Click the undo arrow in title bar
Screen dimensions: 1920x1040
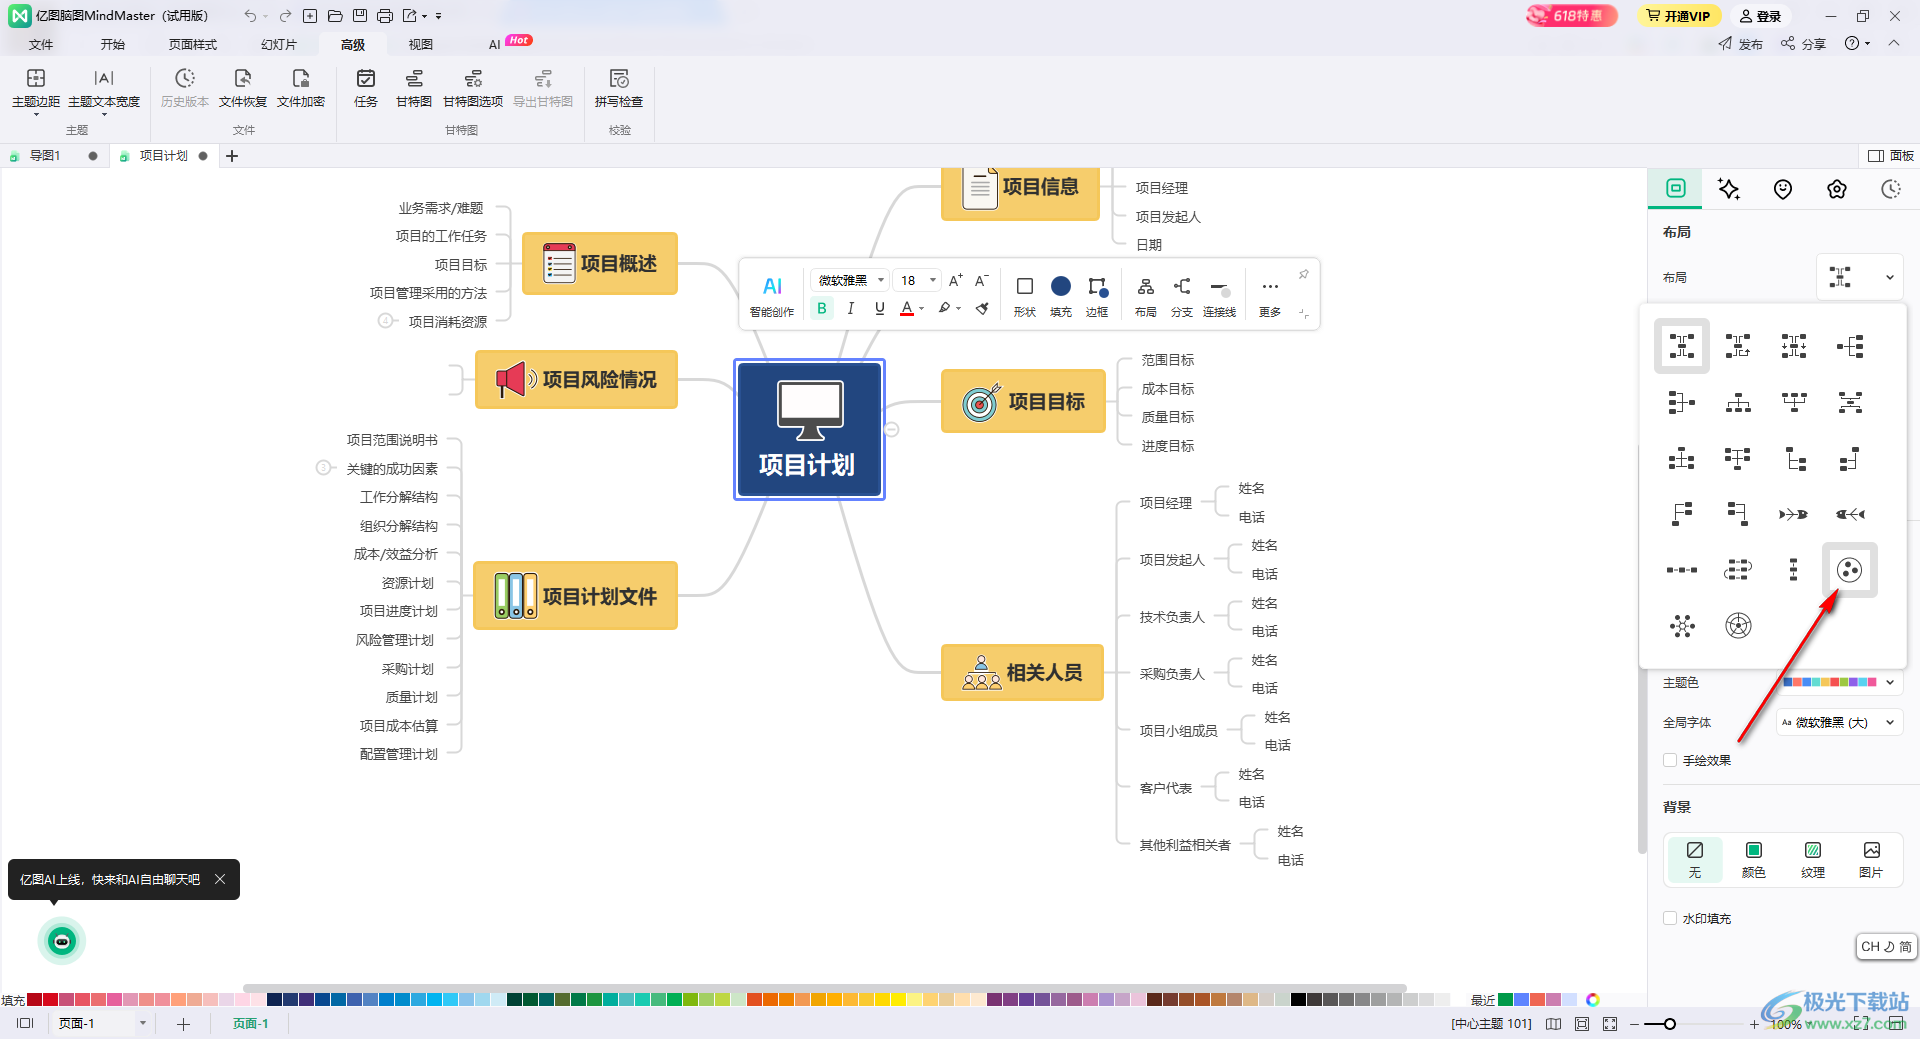tap(249, 16)
